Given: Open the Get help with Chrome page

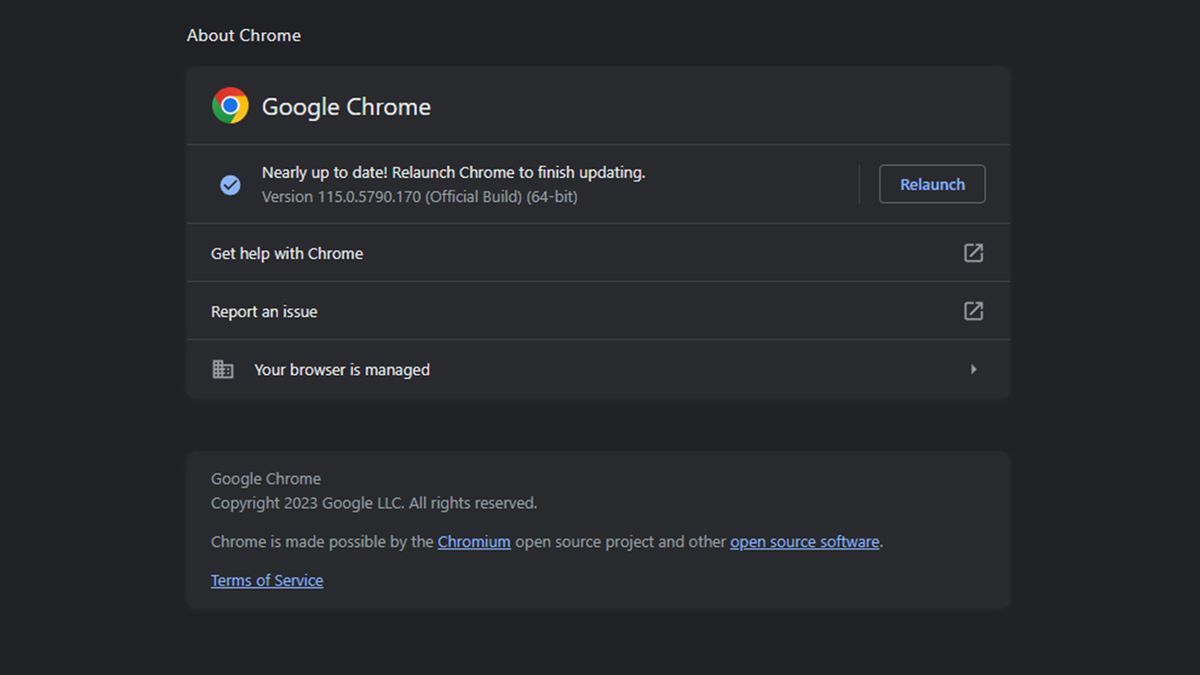Looking at the screenshot, I should tap(286, 253).
